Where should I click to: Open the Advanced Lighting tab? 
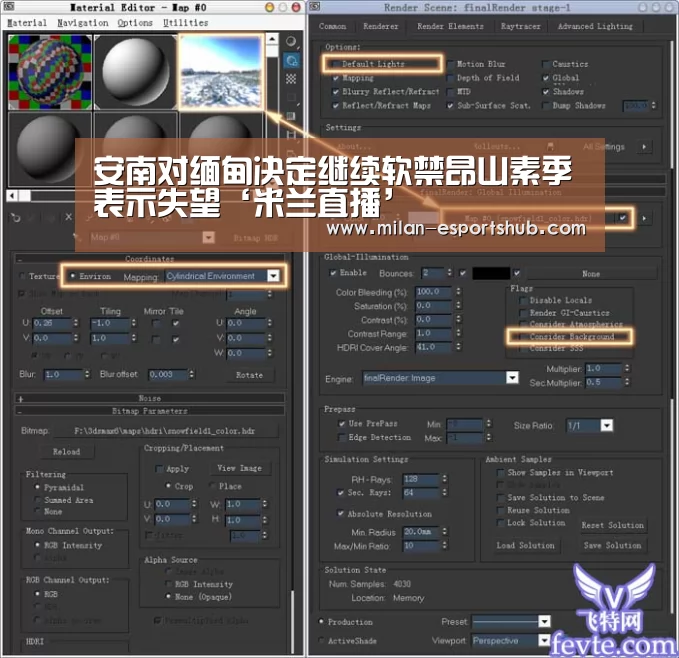595,26
